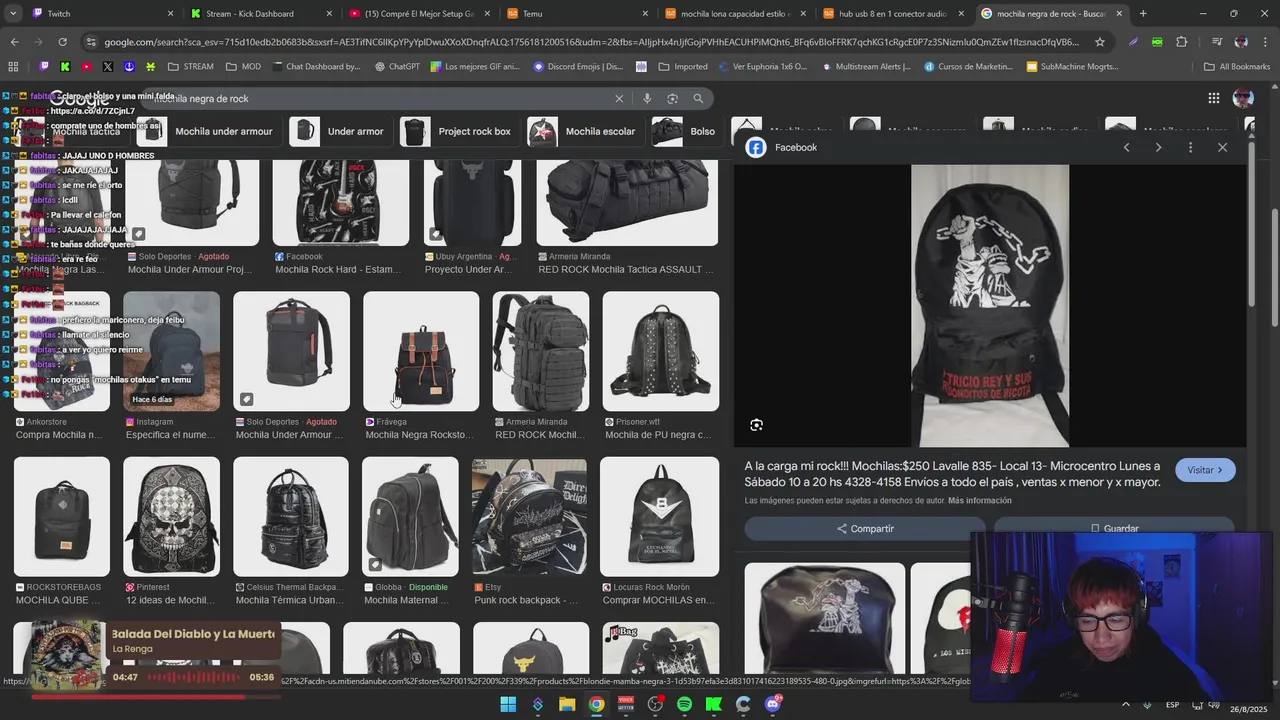Select the Mochila under armour filter chip
Screen dimensions: 1280x720
pos(206,131)
